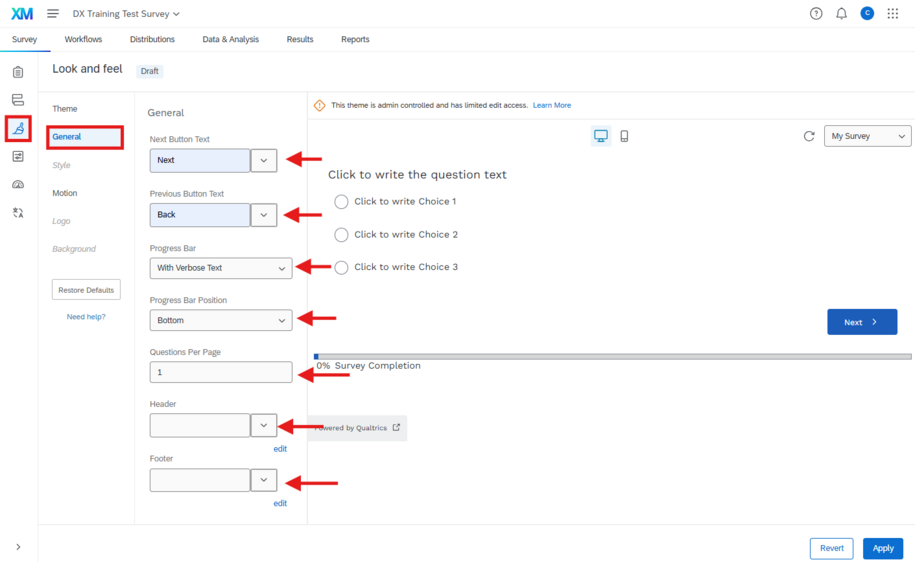Go to the Results tab

click(300, 39)
